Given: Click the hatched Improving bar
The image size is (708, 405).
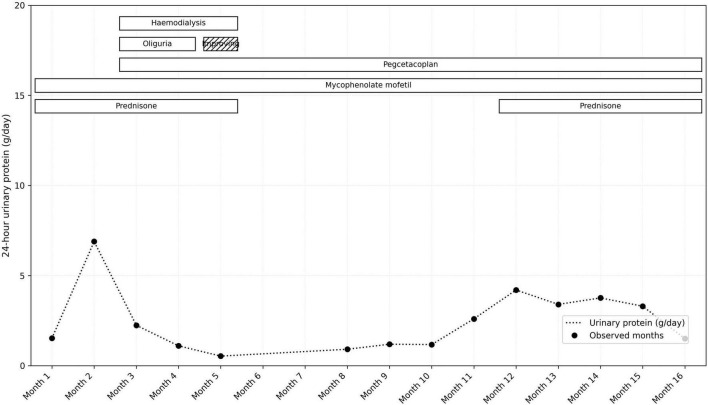Looking at the screenshot, I should coord(220,44).
